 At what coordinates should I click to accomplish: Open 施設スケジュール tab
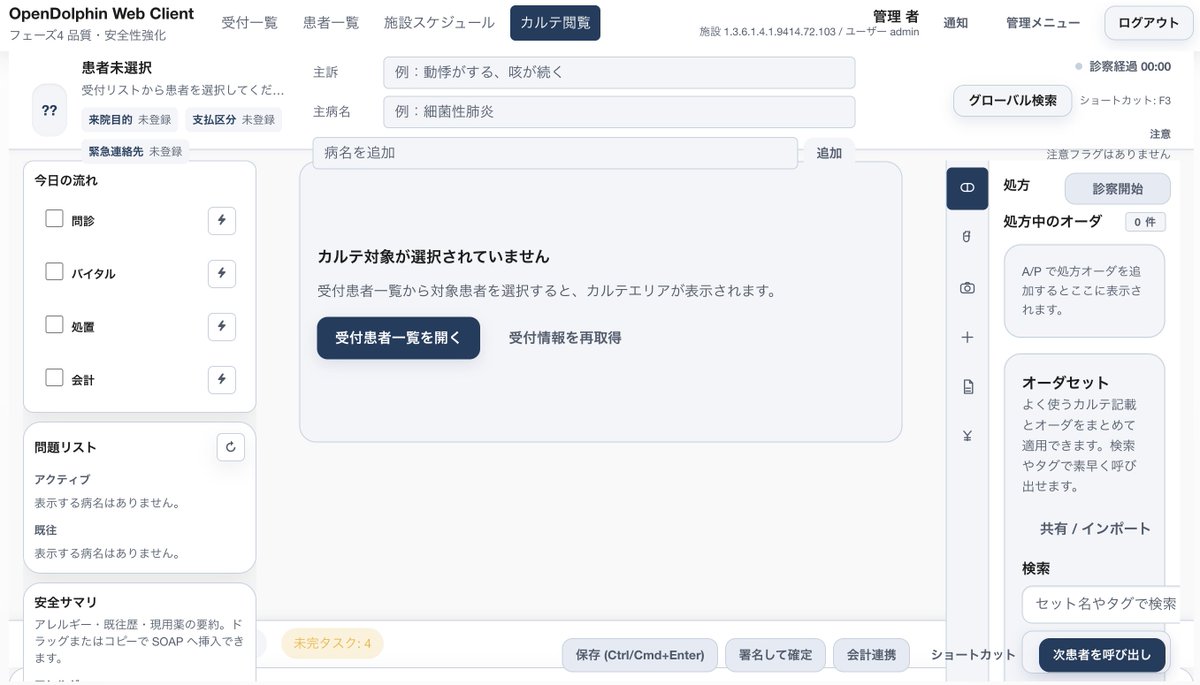439,22
